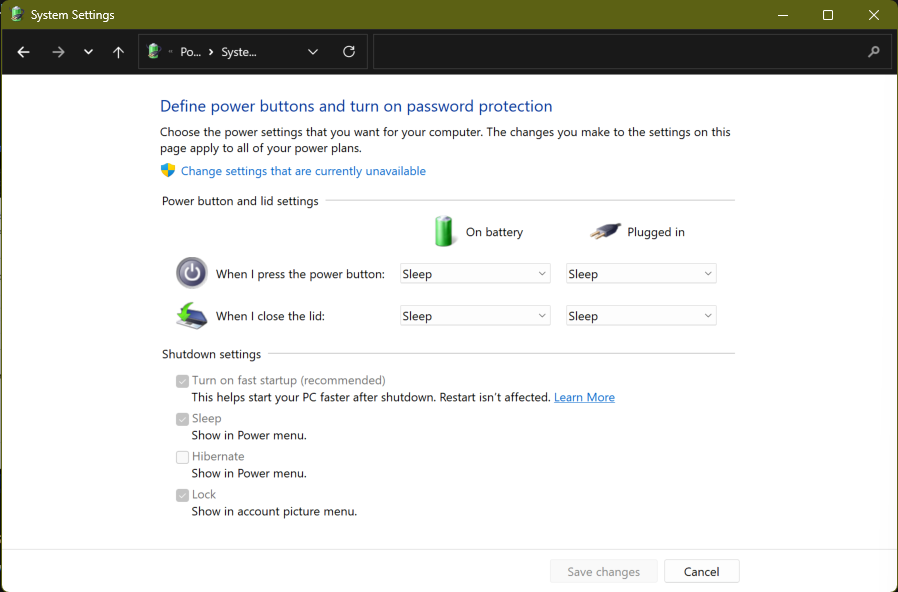Toggle the Lock checkbox
The height and width of the screenshot is (592, 898).
click(182, 495)
